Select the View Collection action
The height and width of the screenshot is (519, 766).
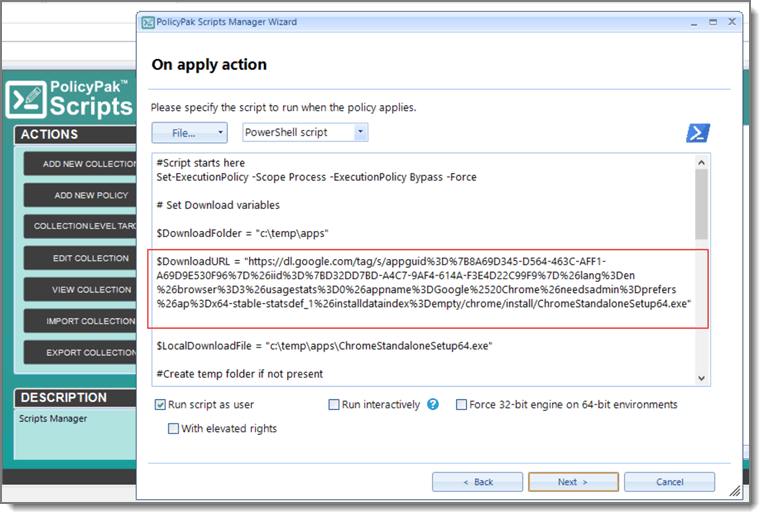pos(81,290)
